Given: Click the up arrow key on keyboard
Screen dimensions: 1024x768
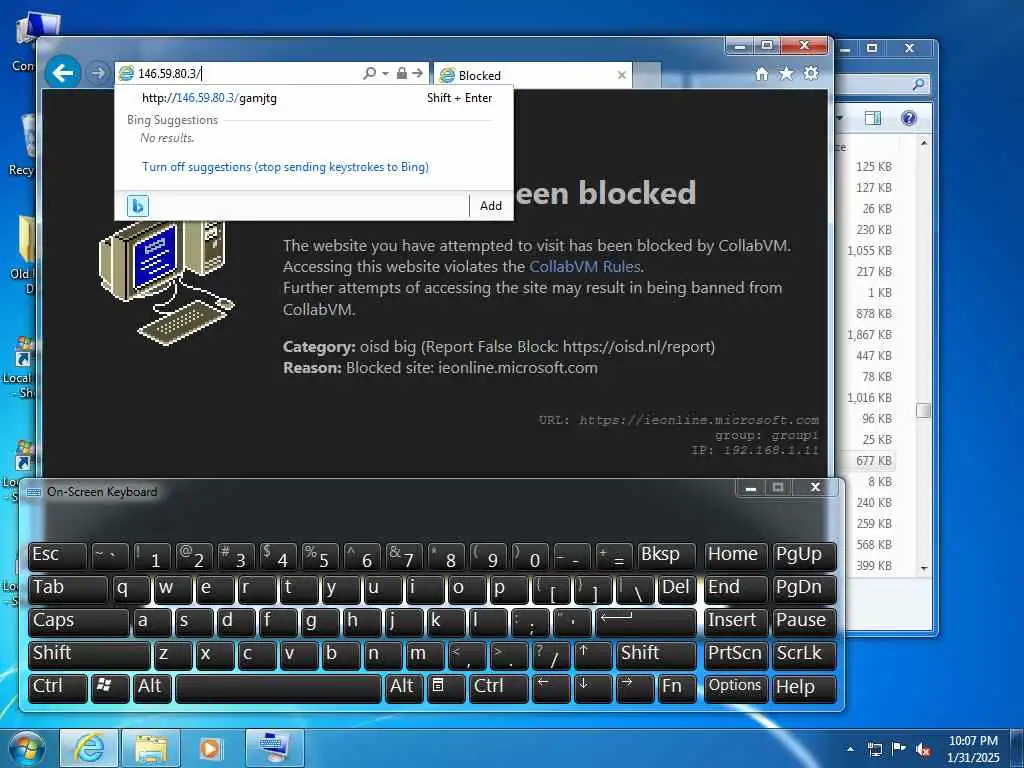Looking at the screenshot, I should 593,654.
